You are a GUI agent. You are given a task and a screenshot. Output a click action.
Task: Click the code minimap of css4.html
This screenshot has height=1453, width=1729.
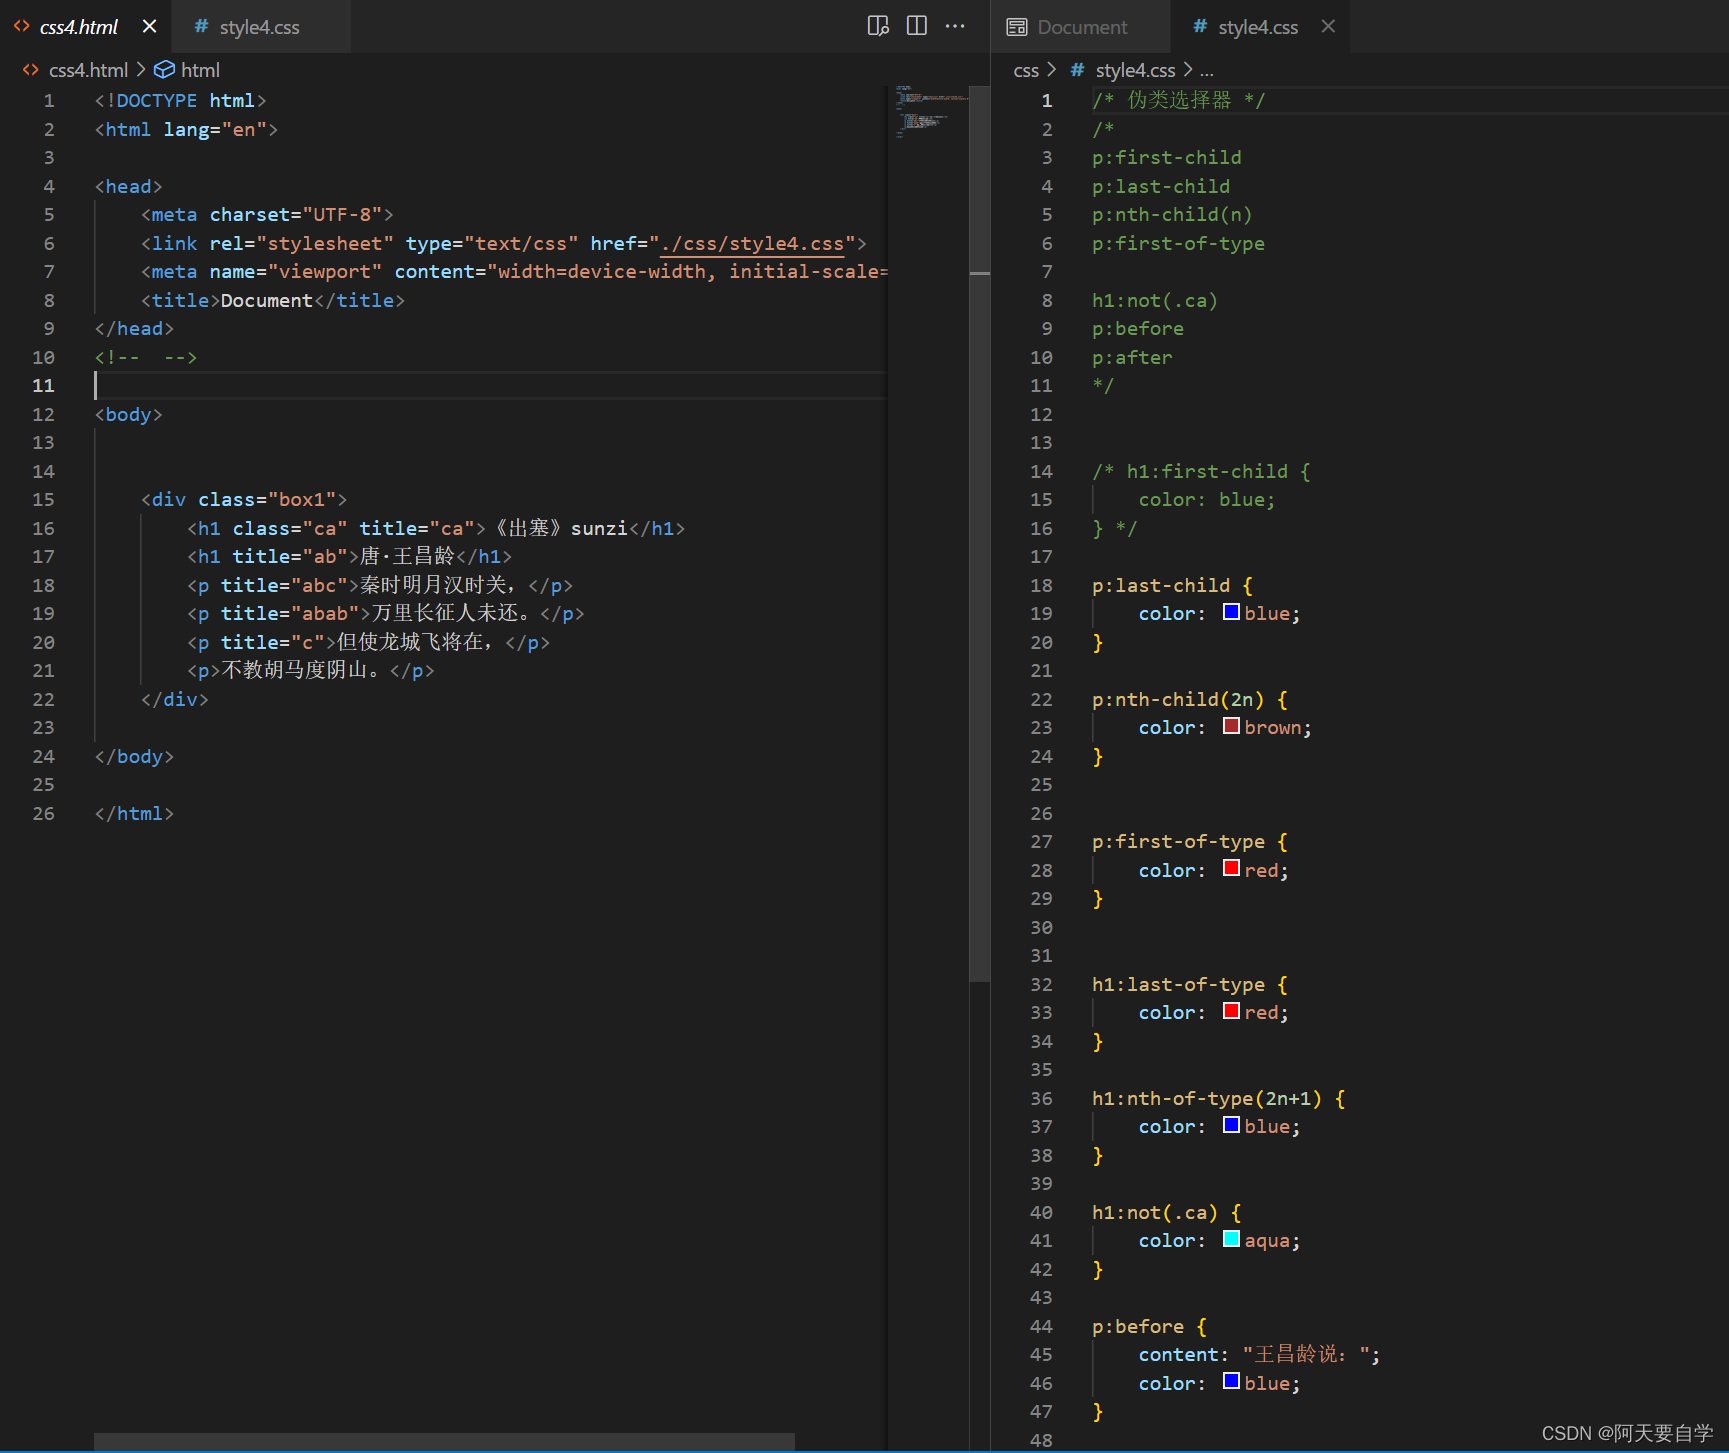coord(930,110)
